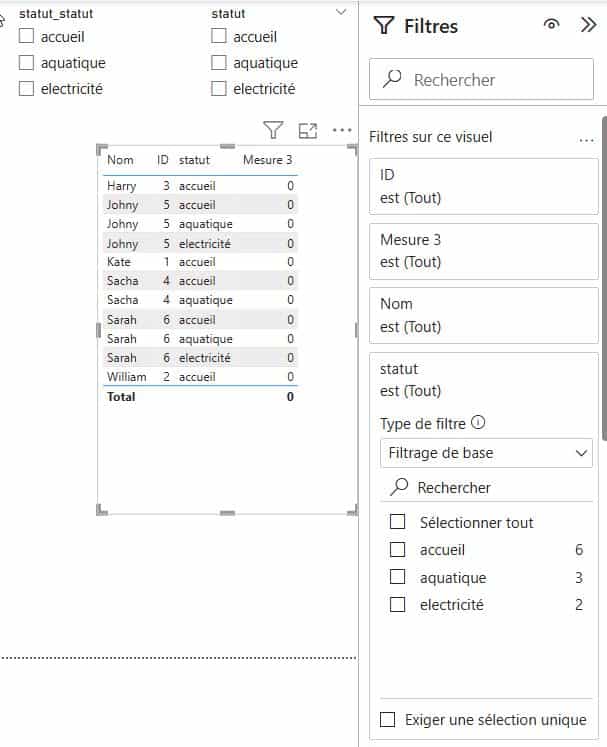Expand the Nom filter card

pyautogui.click(x=484, y=315)
